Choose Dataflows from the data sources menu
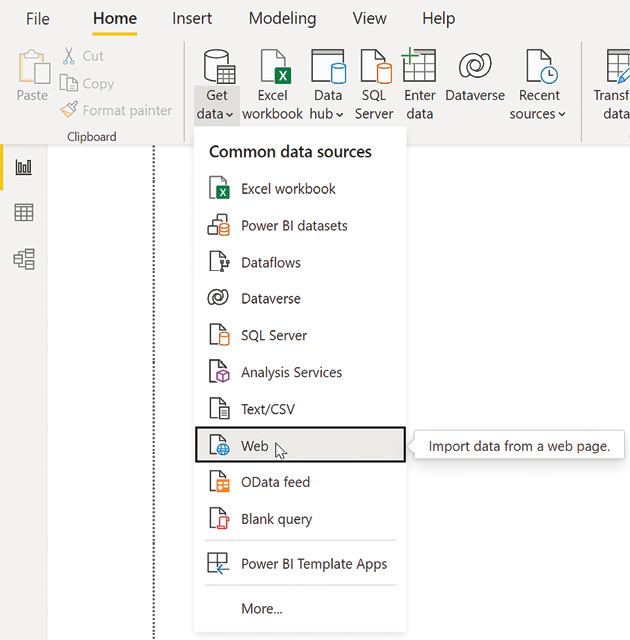This screenshot has height=640, width=630. (300, 262)
